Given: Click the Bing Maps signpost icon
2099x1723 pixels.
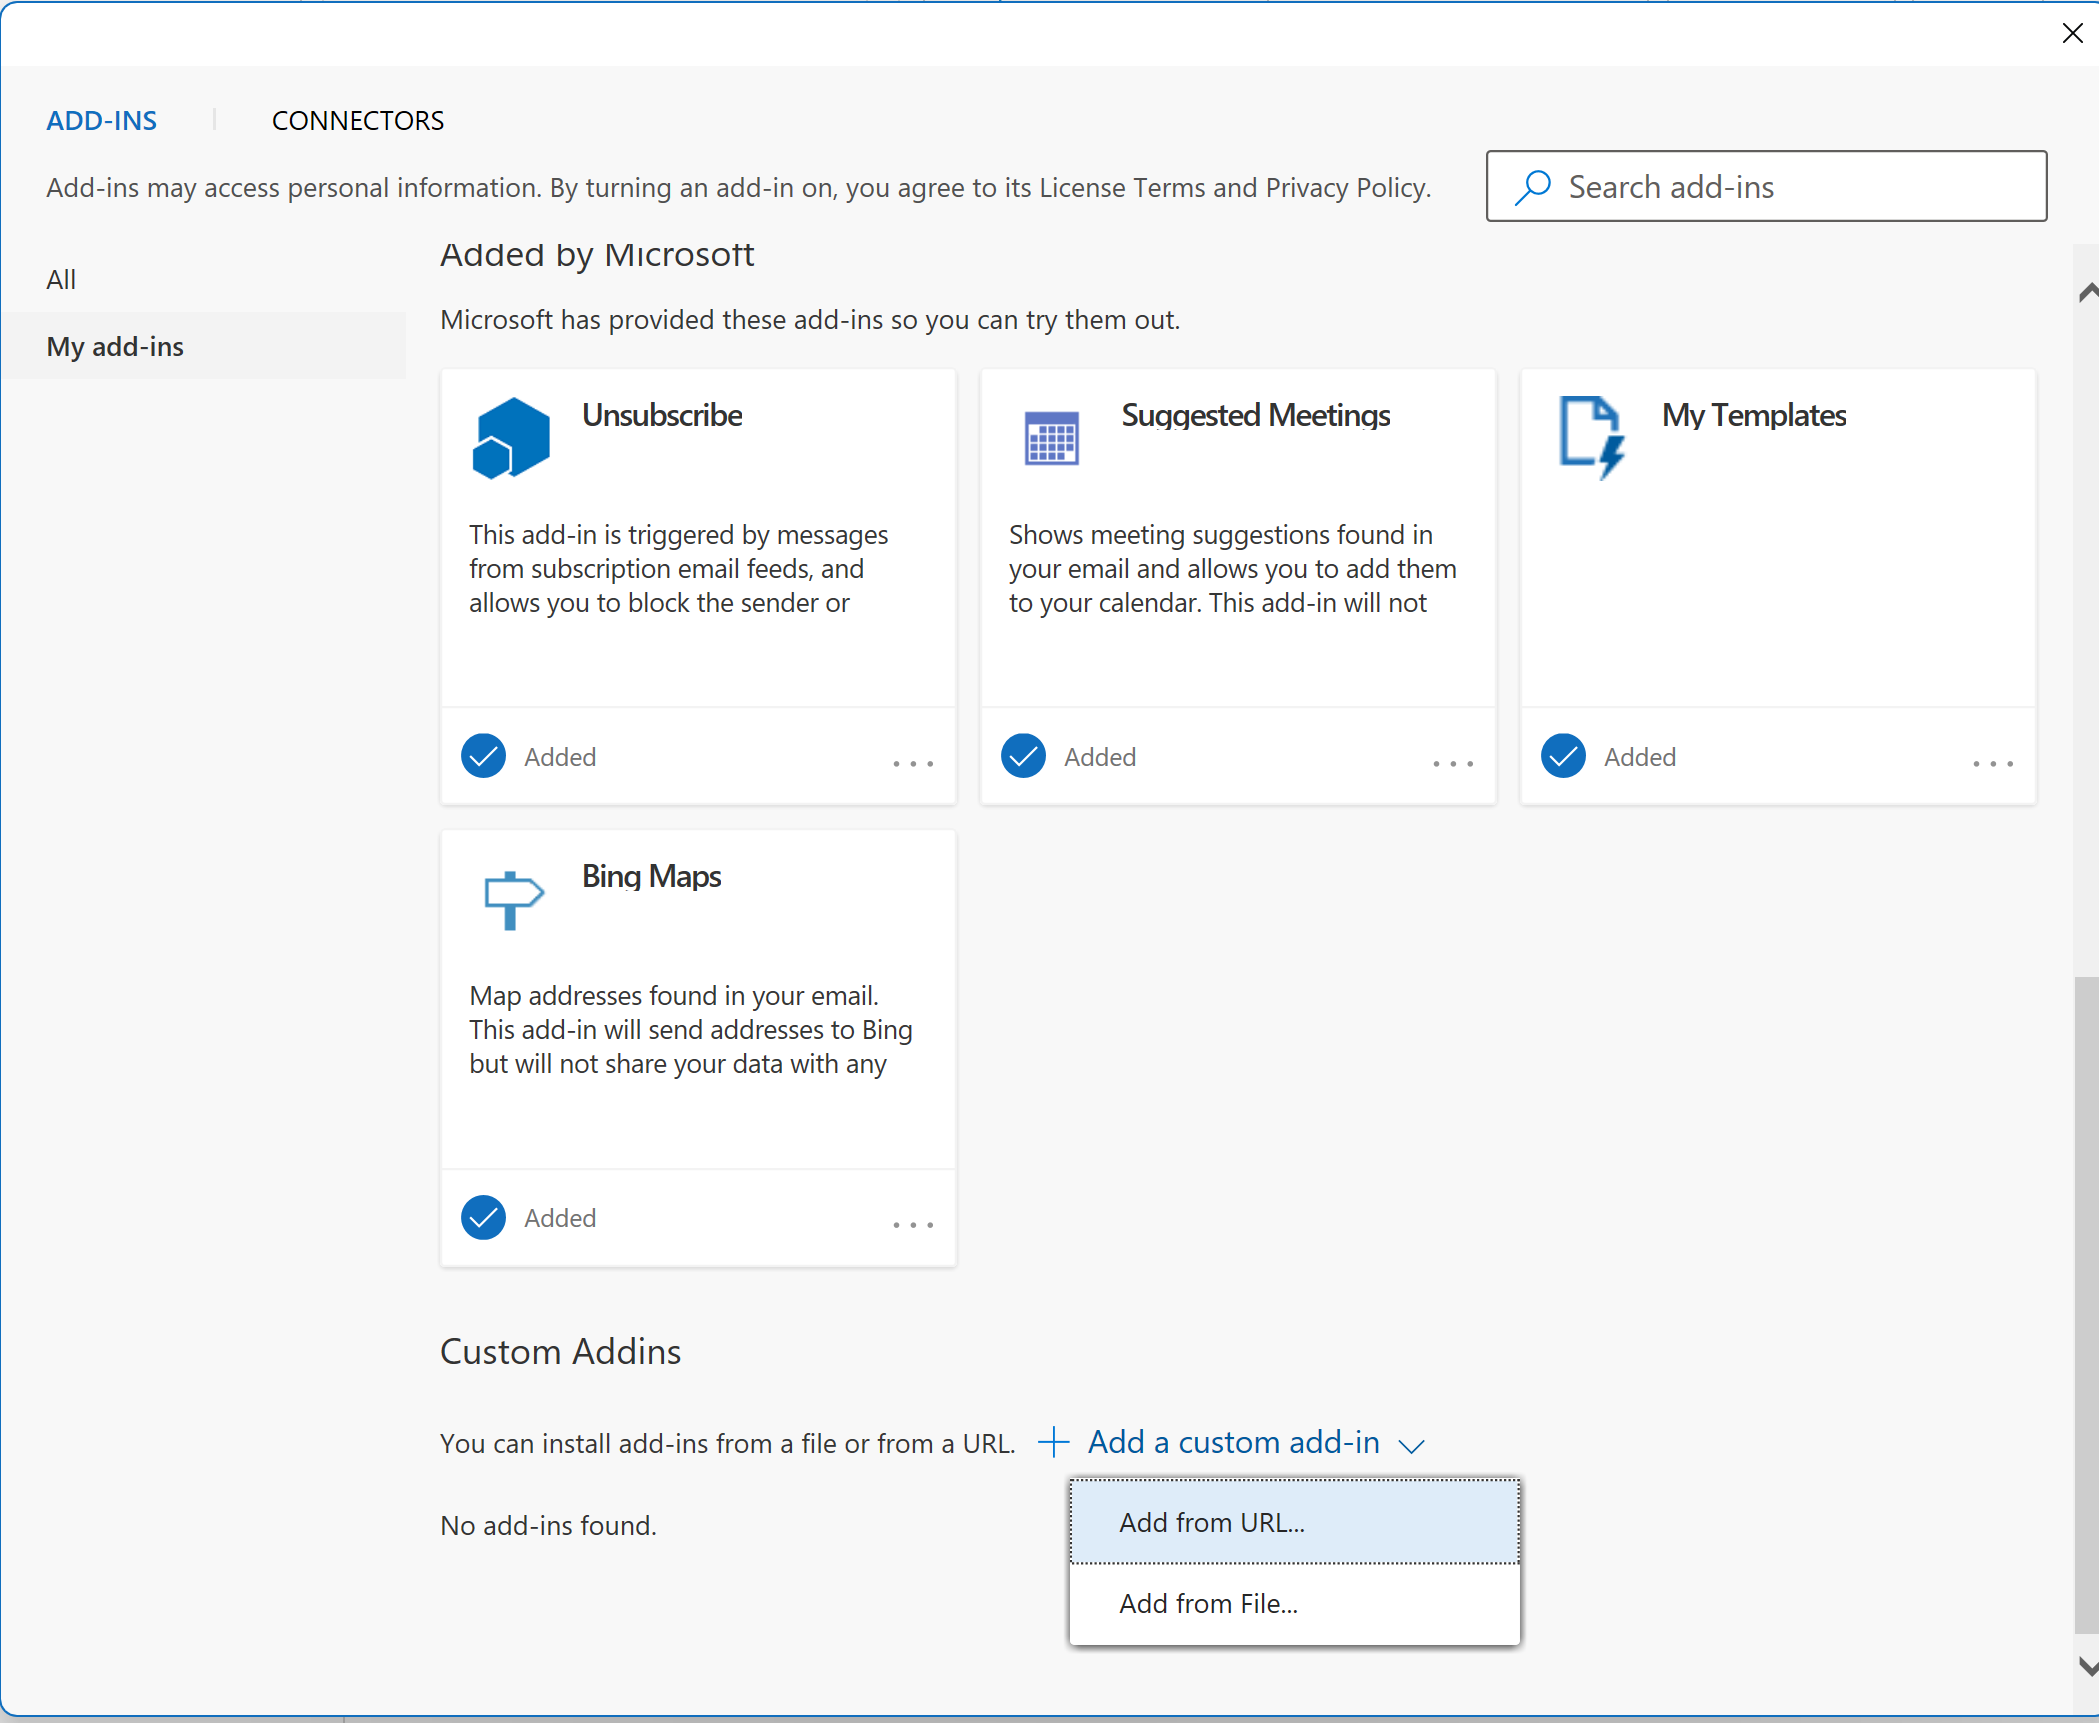Looking at the screenshot, I should click(x=512, y=899).
